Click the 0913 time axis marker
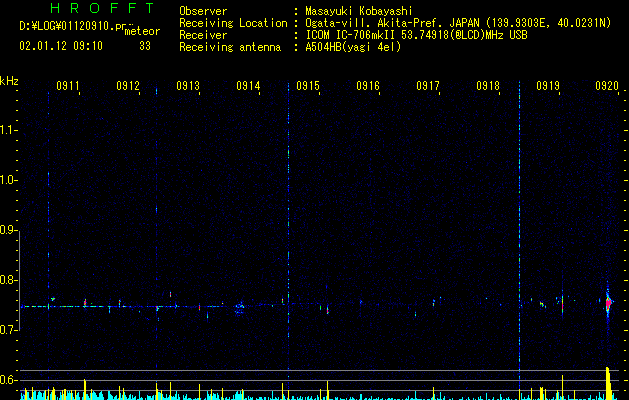The width and height of the screenshot is (629, 400). (188, 86)
